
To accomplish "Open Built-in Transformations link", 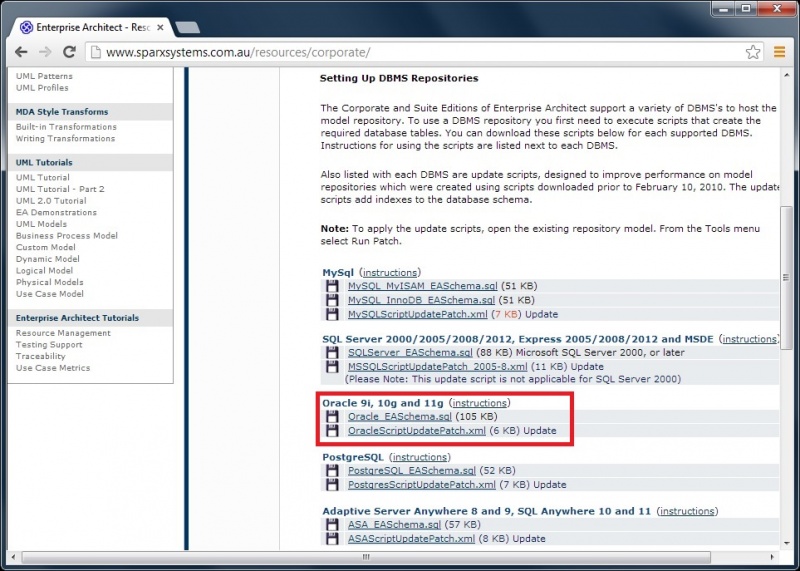I will [66, 127].
